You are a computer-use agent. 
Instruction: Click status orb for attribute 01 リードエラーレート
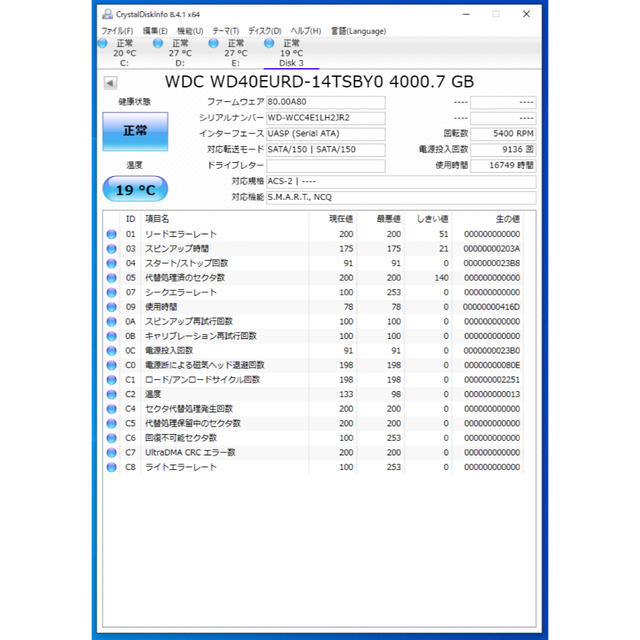tap(111, 234)
